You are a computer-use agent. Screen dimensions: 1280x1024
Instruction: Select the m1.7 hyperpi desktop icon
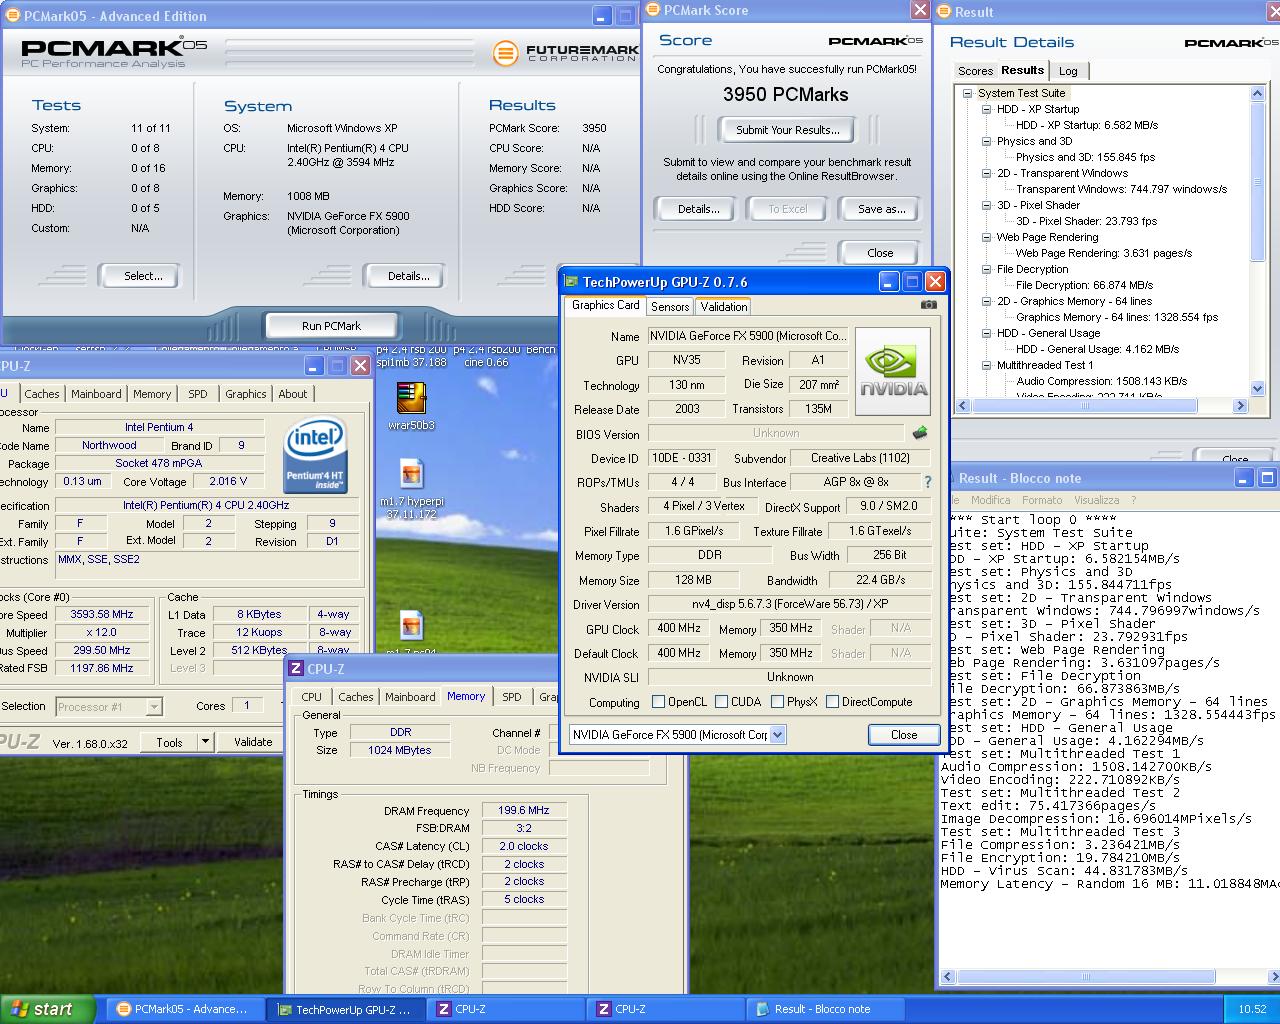411,474
